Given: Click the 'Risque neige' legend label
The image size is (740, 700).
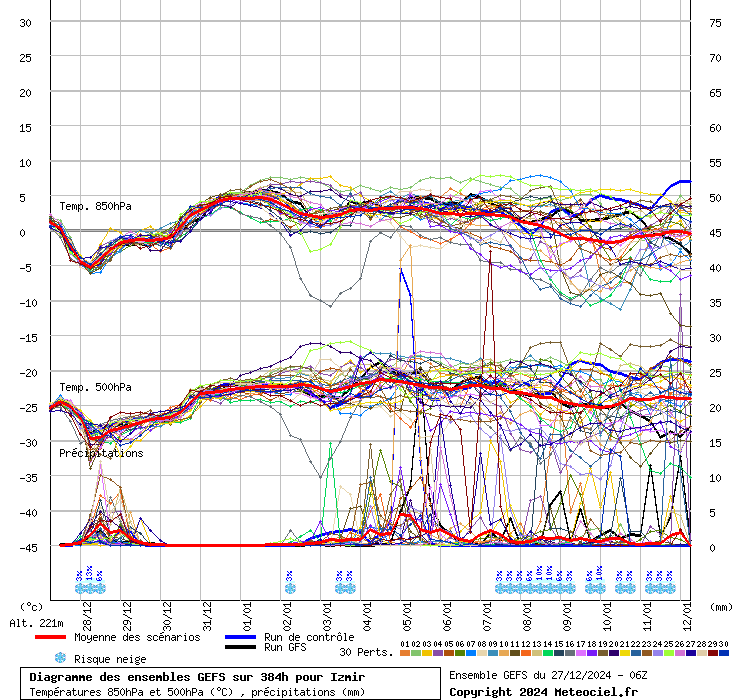Looking at the screenshot, I should point(110,659).
